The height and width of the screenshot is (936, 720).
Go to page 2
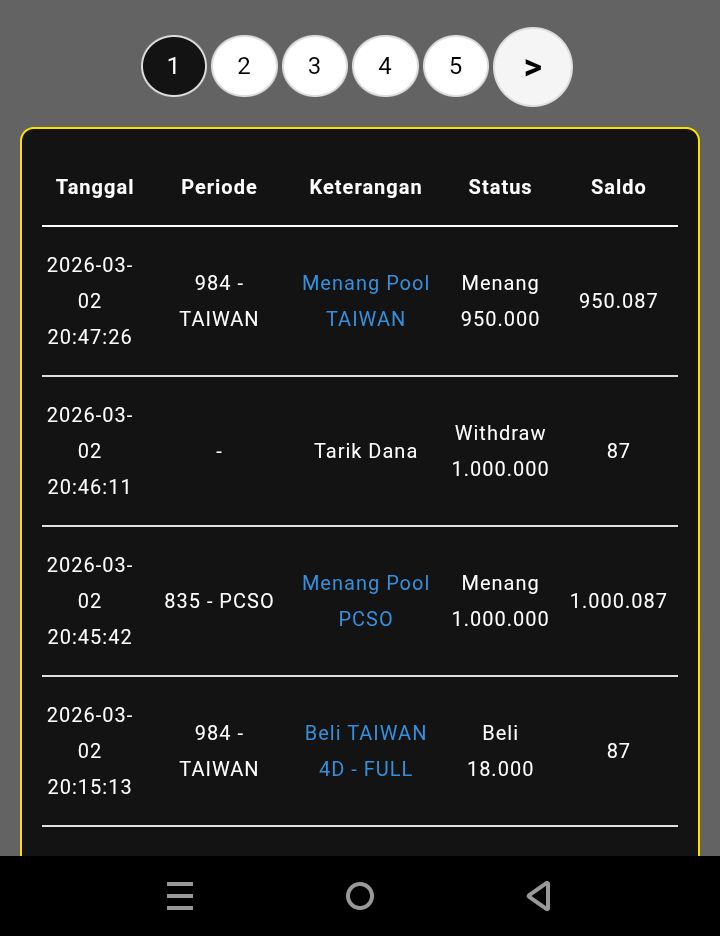pos(244,66)
